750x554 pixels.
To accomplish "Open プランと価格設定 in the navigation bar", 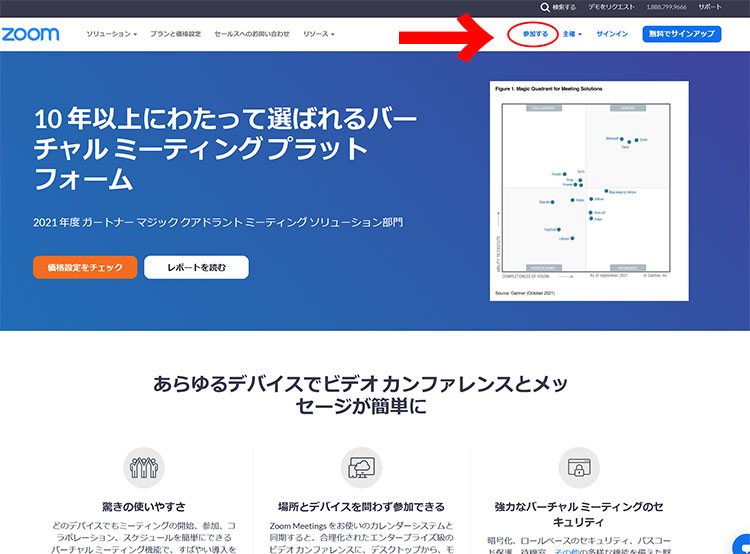I will coord(175,34).
